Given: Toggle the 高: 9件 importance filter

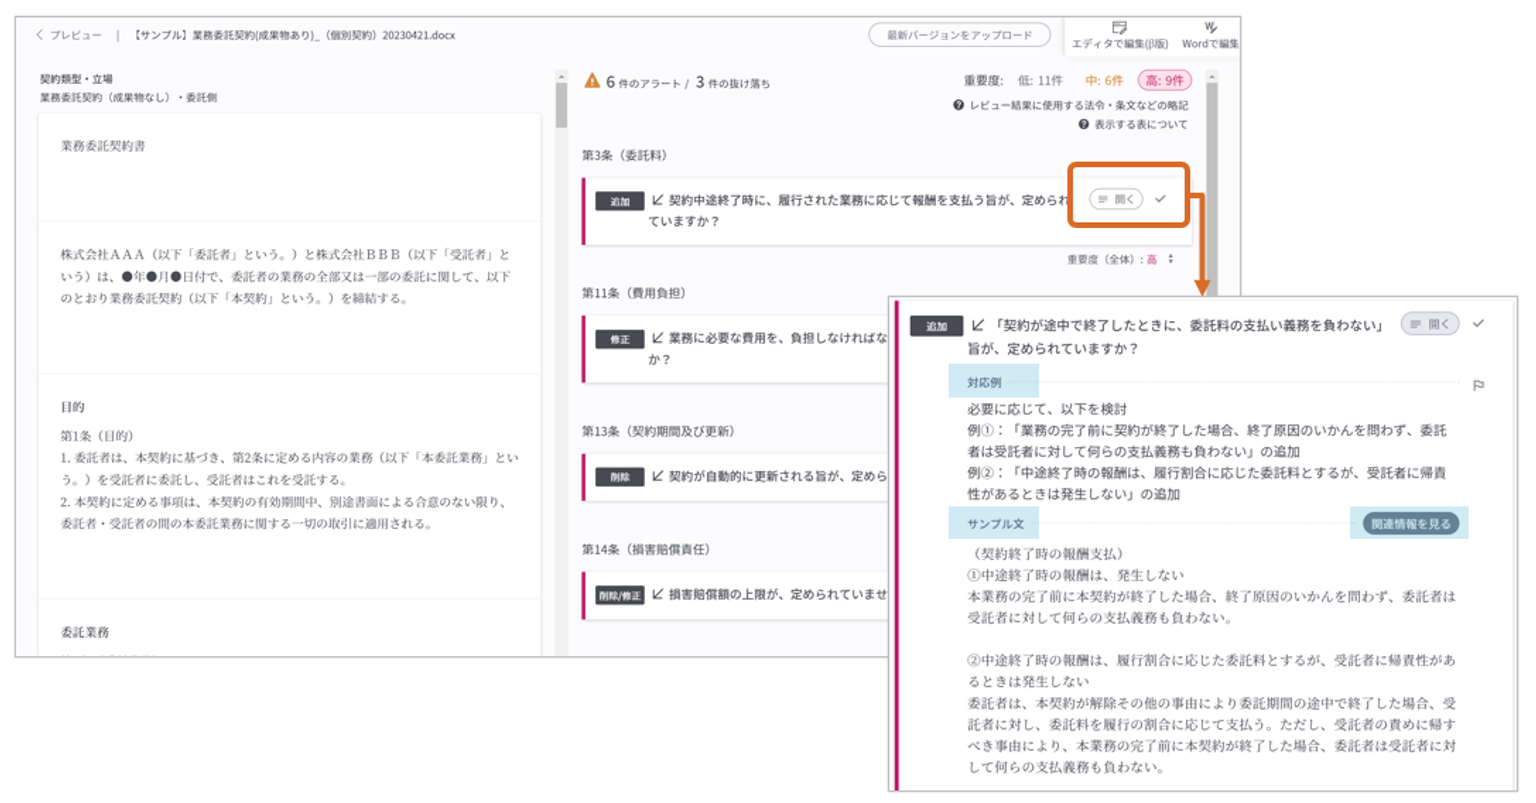Looking at the screenshot, I should [x=1164, y=81].
